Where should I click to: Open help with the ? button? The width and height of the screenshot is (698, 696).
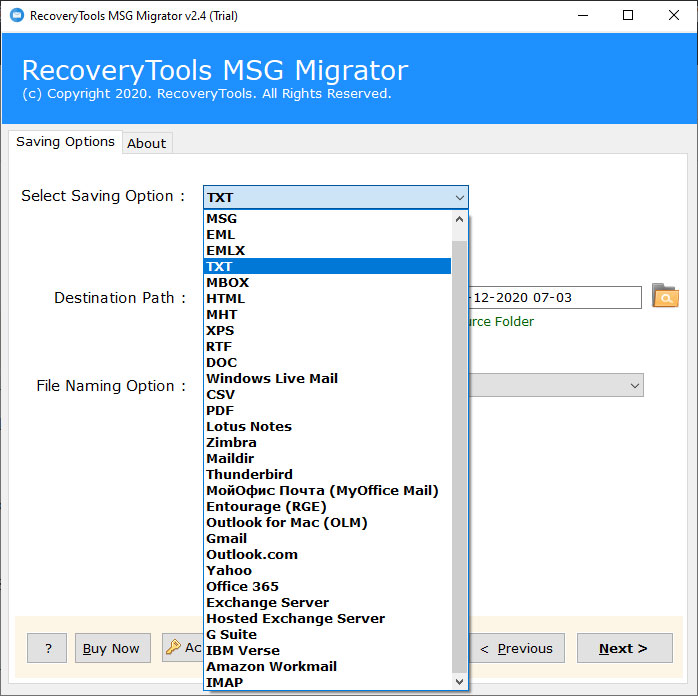[47, 648]
